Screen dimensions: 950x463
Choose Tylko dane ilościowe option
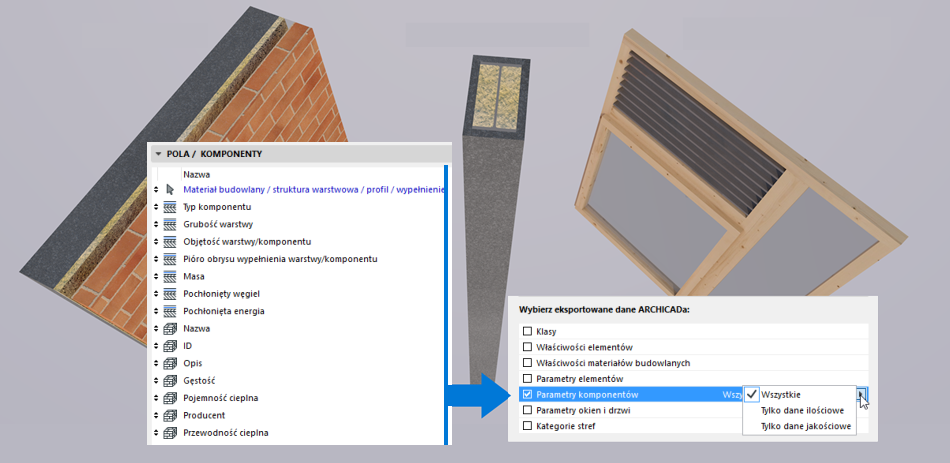799,410
